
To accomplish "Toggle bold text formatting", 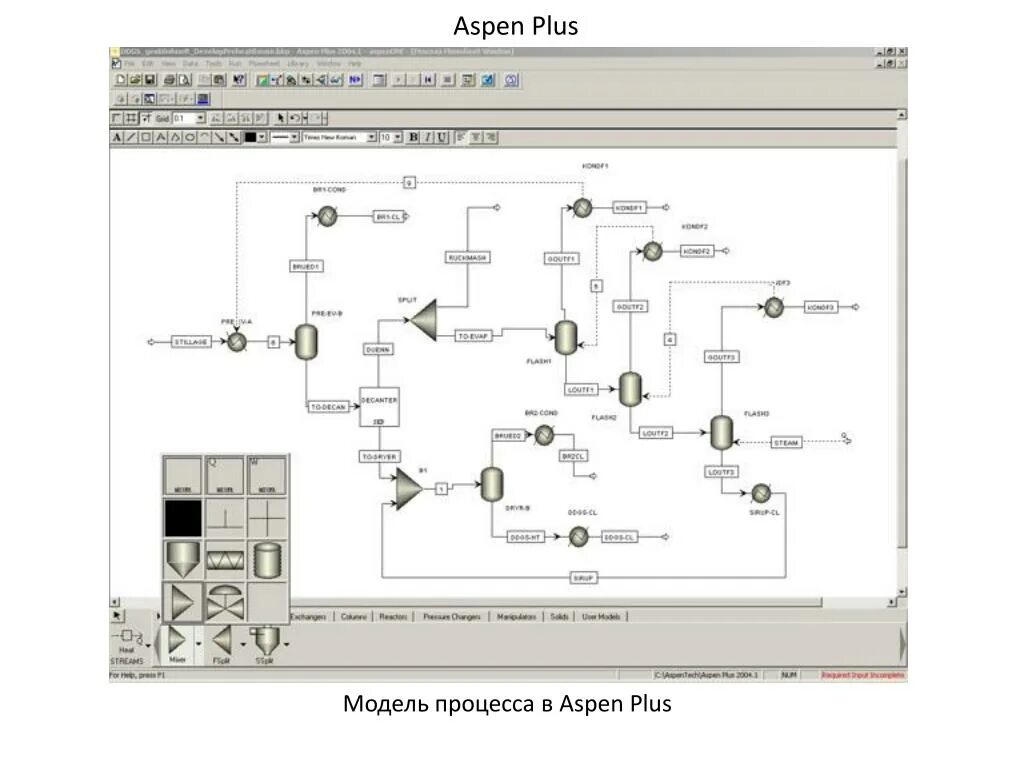I will [x=413, y=137].
